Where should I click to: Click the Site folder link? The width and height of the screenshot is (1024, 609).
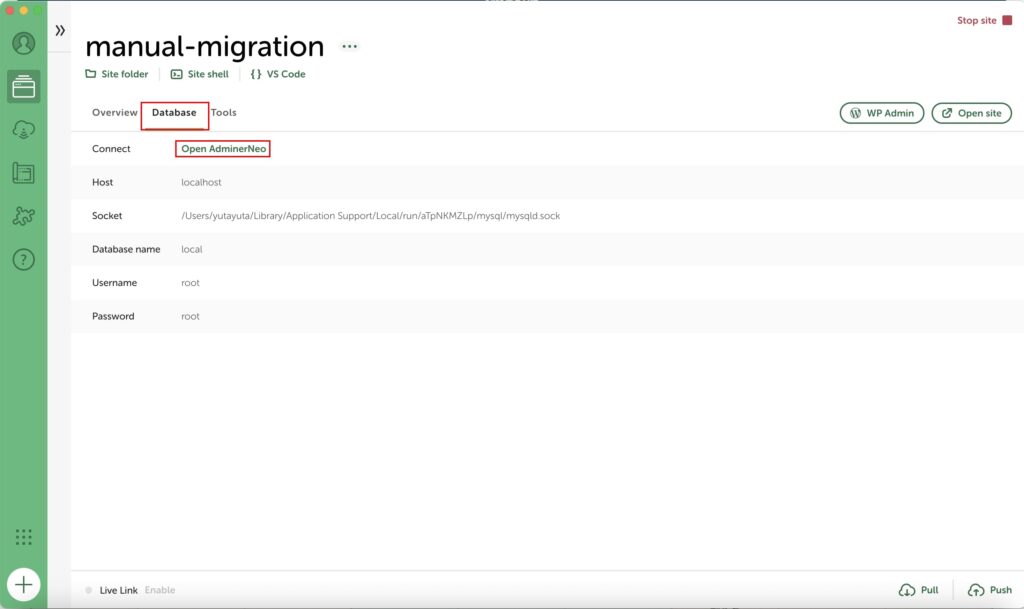[x=117, y=74]
